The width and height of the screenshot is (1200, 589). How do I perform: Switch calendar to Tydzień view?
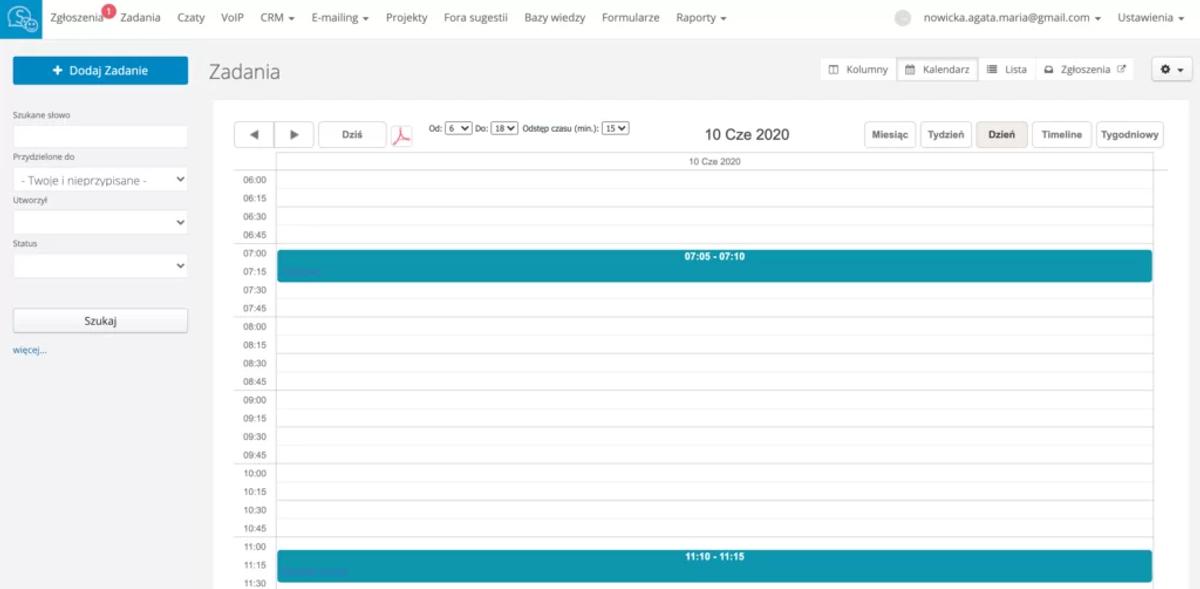tap(946, 135)
